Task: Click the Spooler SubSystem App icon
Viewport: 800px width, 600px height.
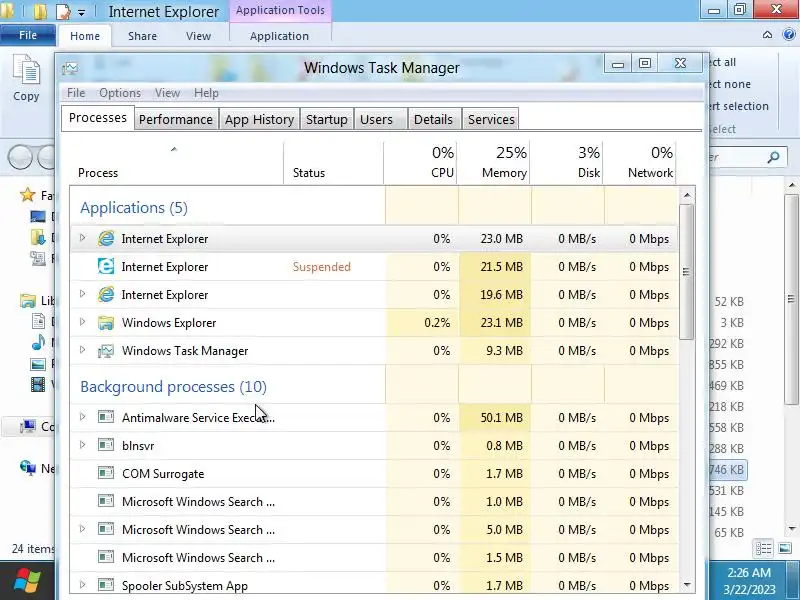Action: tap(106, 585)
